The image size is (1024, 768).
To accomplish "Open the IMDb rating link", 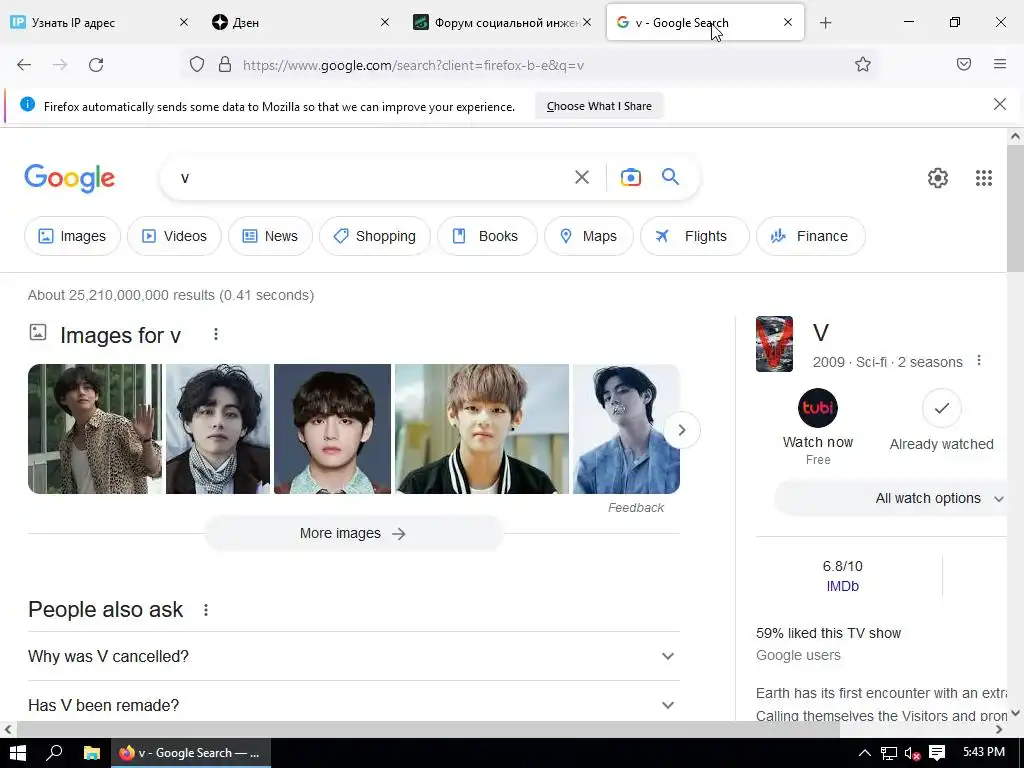I will pos(842,586).
